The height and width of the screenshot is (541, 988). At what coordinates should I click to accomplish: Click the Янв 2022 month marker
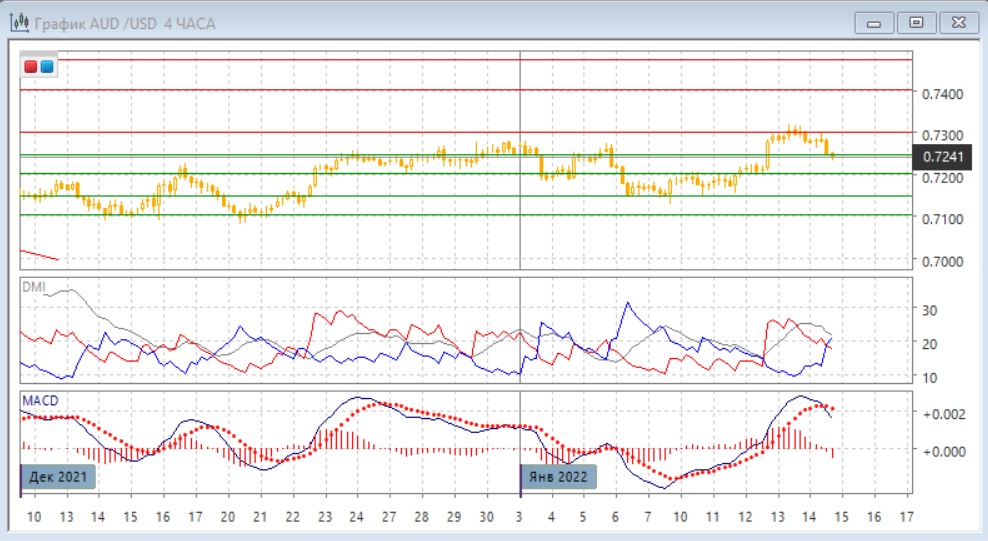[560, 477]
